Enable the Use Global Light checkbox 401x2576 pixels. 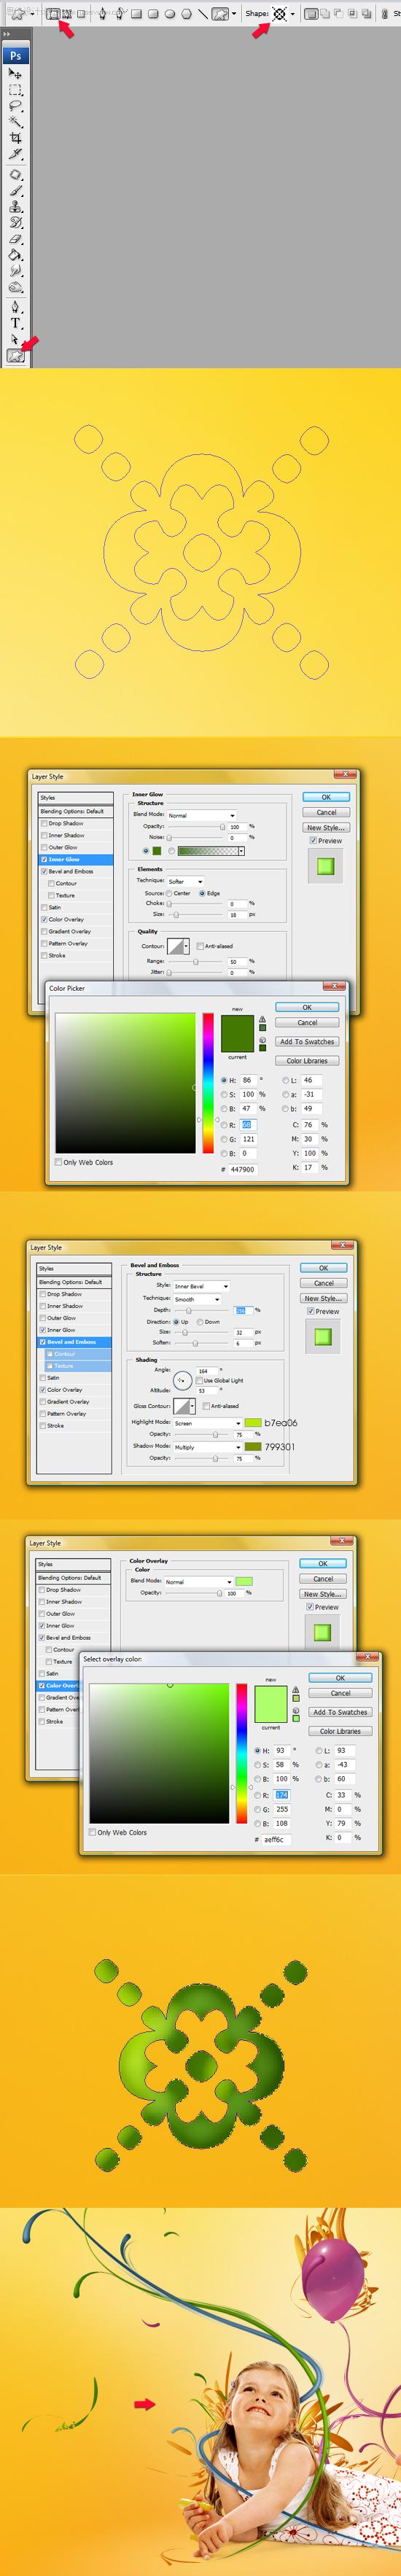pyautogui.click(x=199, y=1380)
